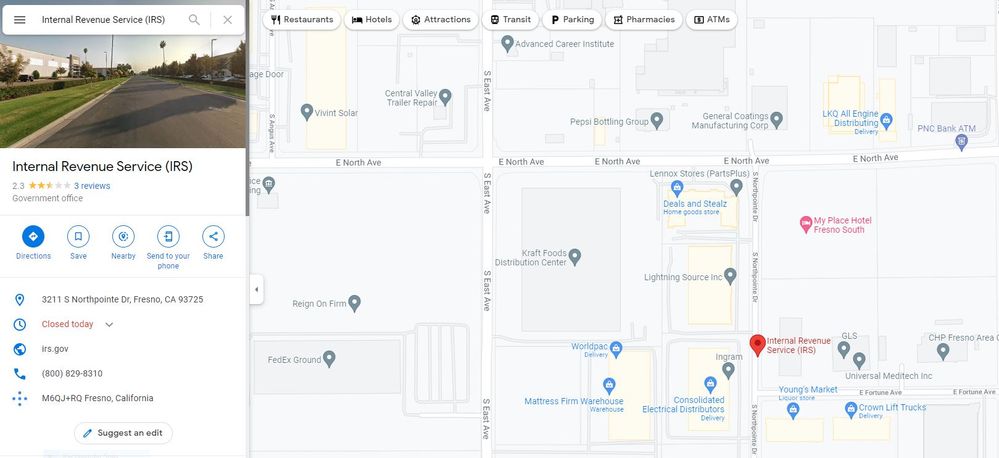Click the Lennox Stores (PartsPlus) marker
The image size is (999, 458).
click(737, 187)
